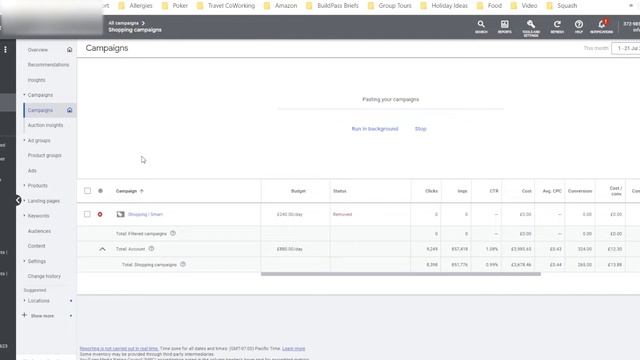The image size is (640, 360).
Task: Open Product groups page
Action: [44, 156]
